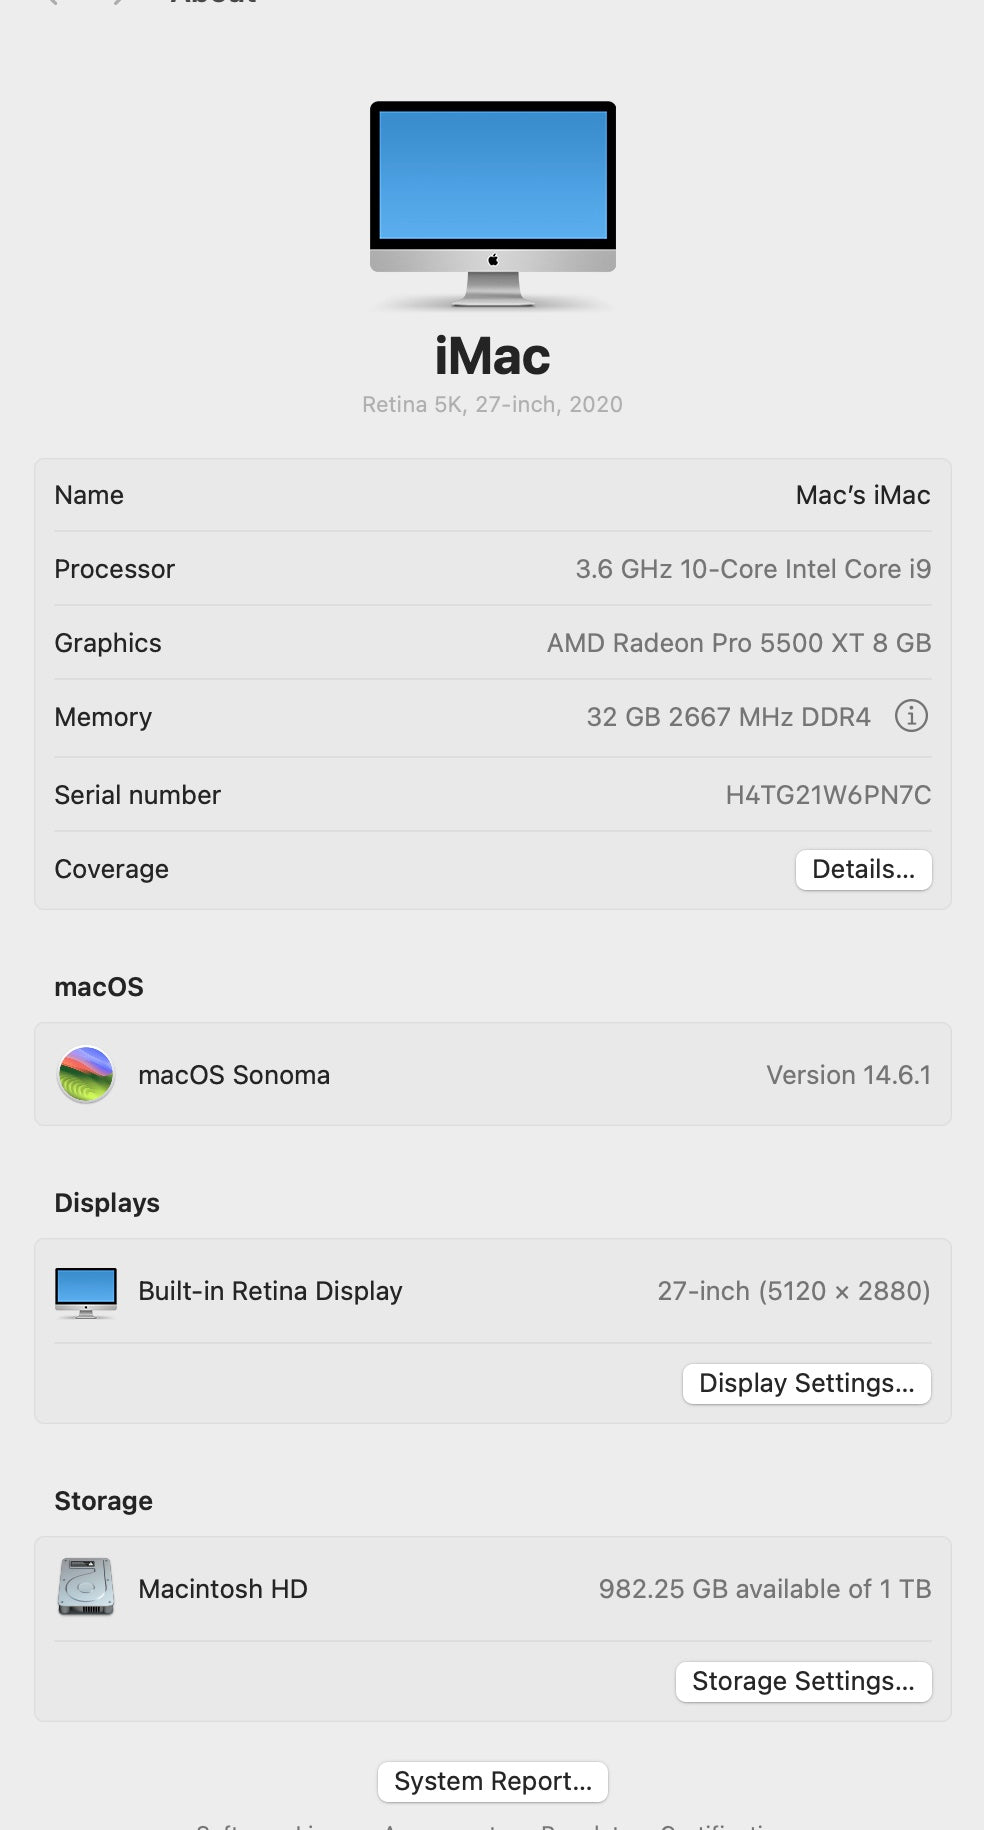
Task: Click the Macintosh HD label
Action: (222, 1589)
